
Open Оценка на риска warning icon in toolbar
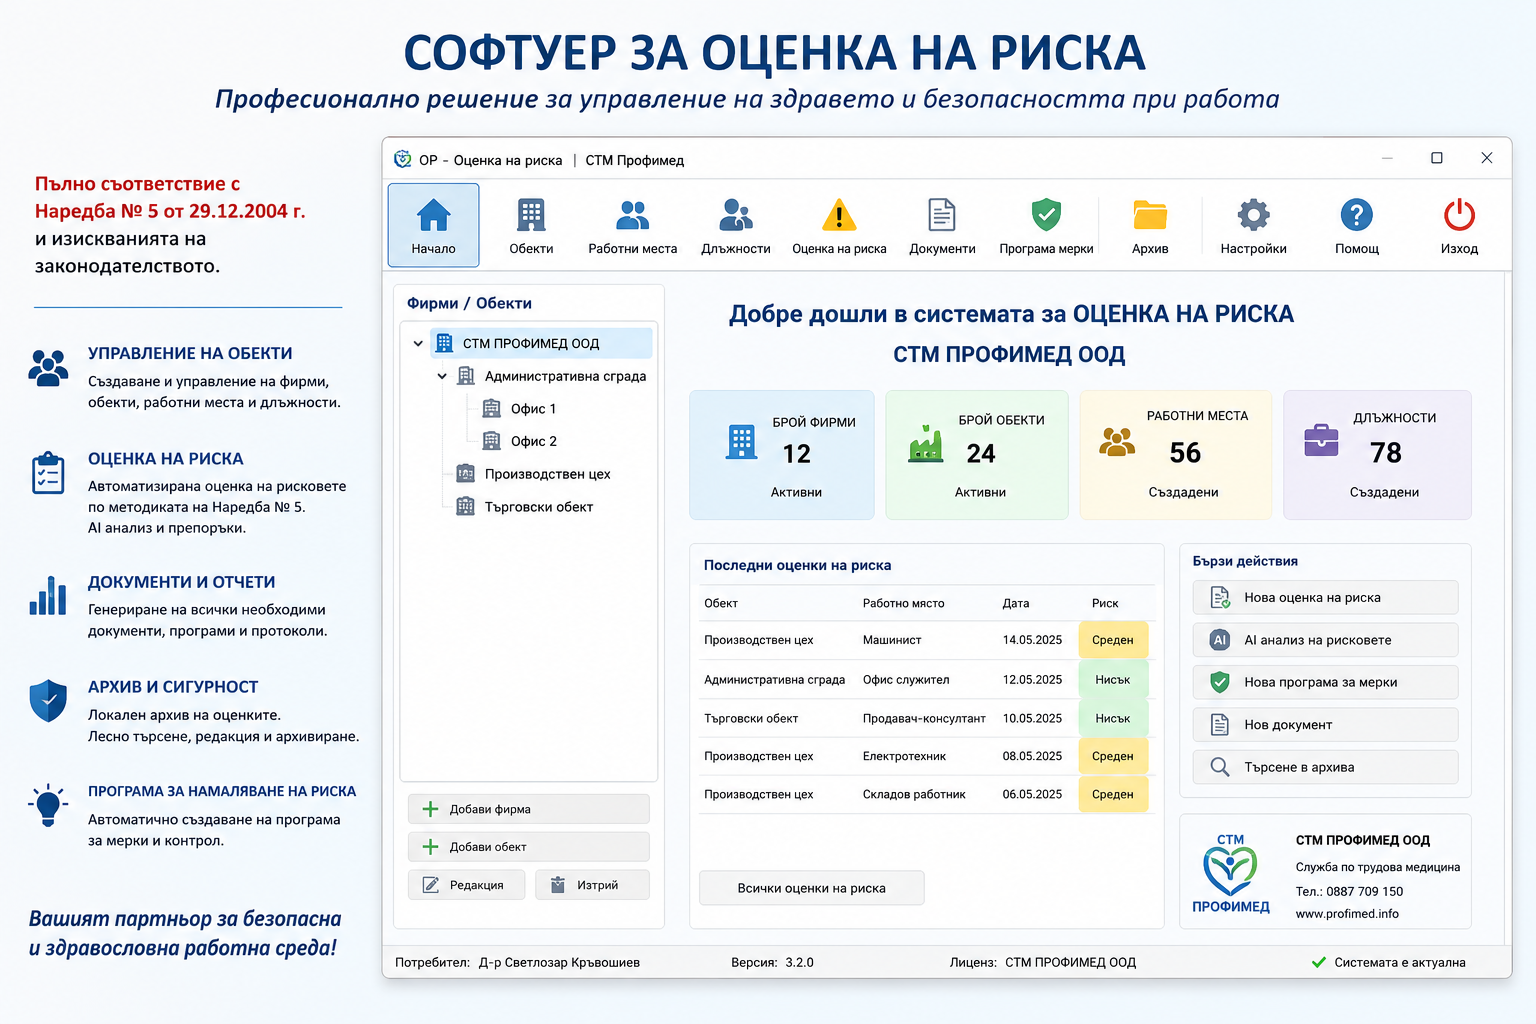pyautogui.click(x=839, y=225)
